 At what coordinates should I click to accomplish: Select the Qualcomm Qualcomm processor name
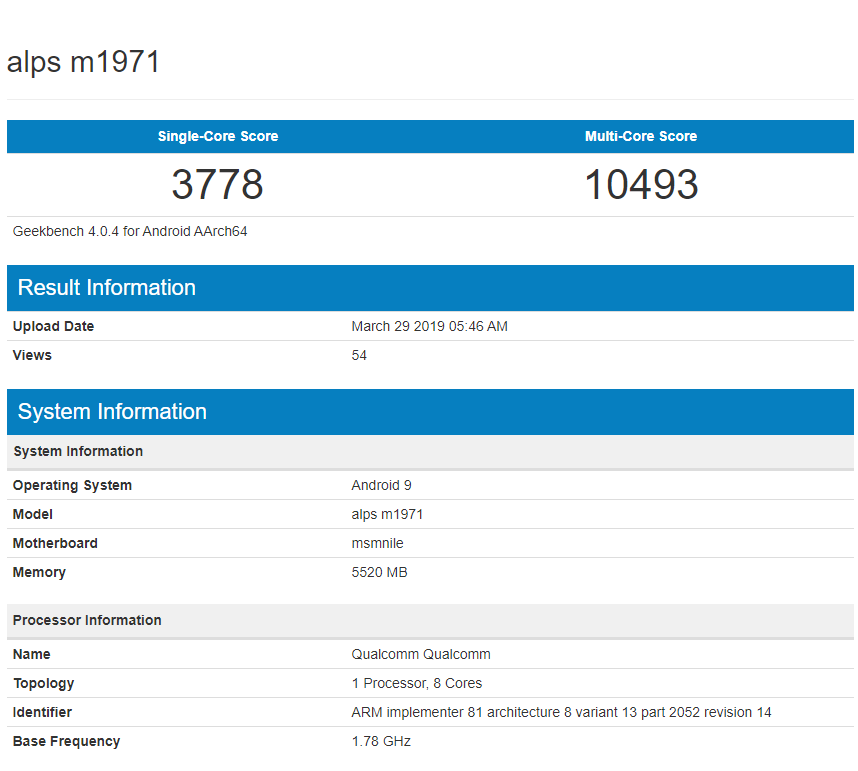click(x=421, y=654)
